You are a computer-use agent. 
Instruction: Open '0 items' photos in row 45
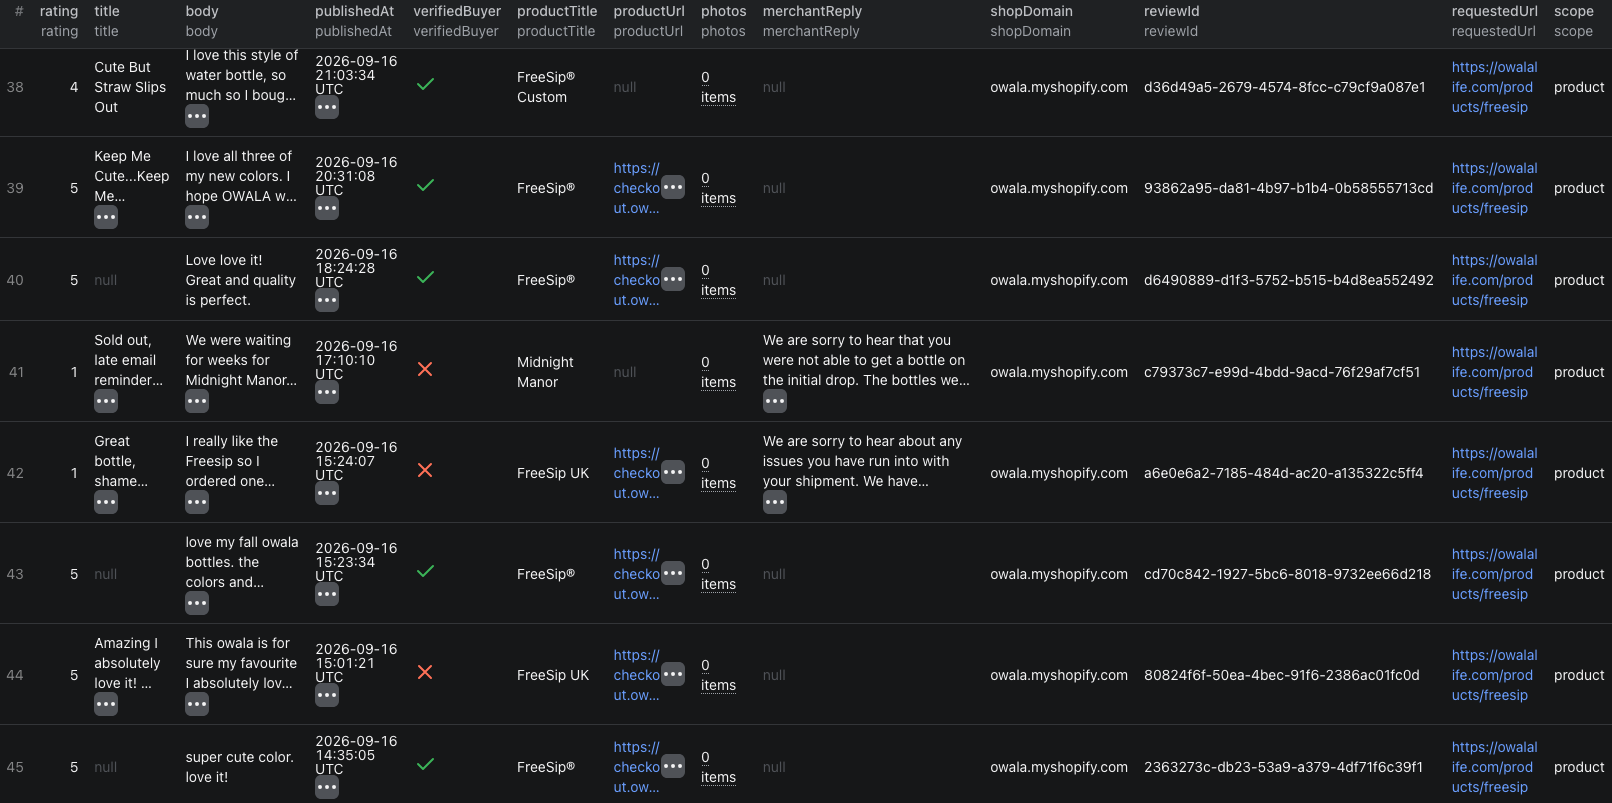(x=718, y=767)
